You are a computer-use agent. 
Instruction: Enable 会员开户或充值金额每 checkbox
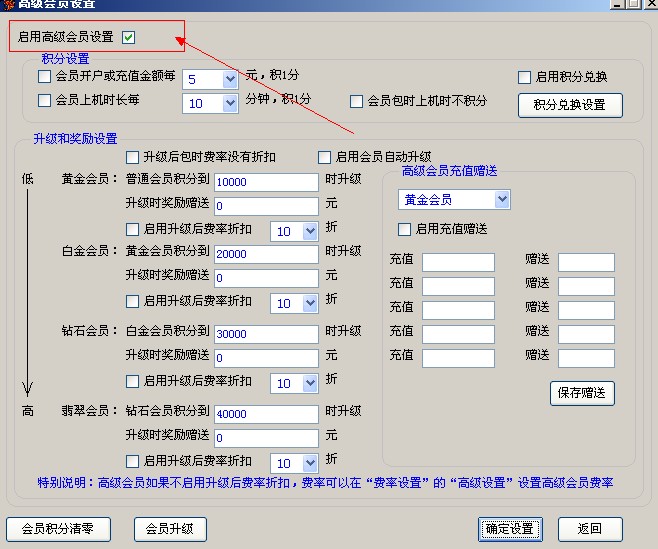pyautogui.click(x=44, y=76)
